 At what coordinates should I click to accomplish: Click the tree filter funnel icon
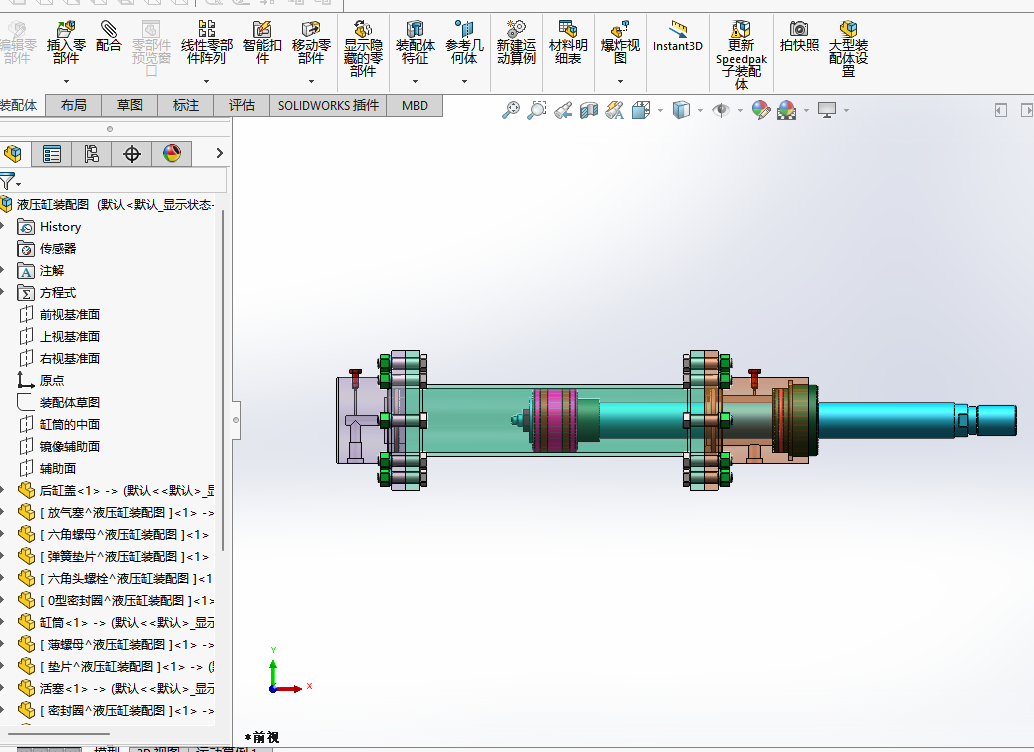pyautogui.click(x=7, y=181)
